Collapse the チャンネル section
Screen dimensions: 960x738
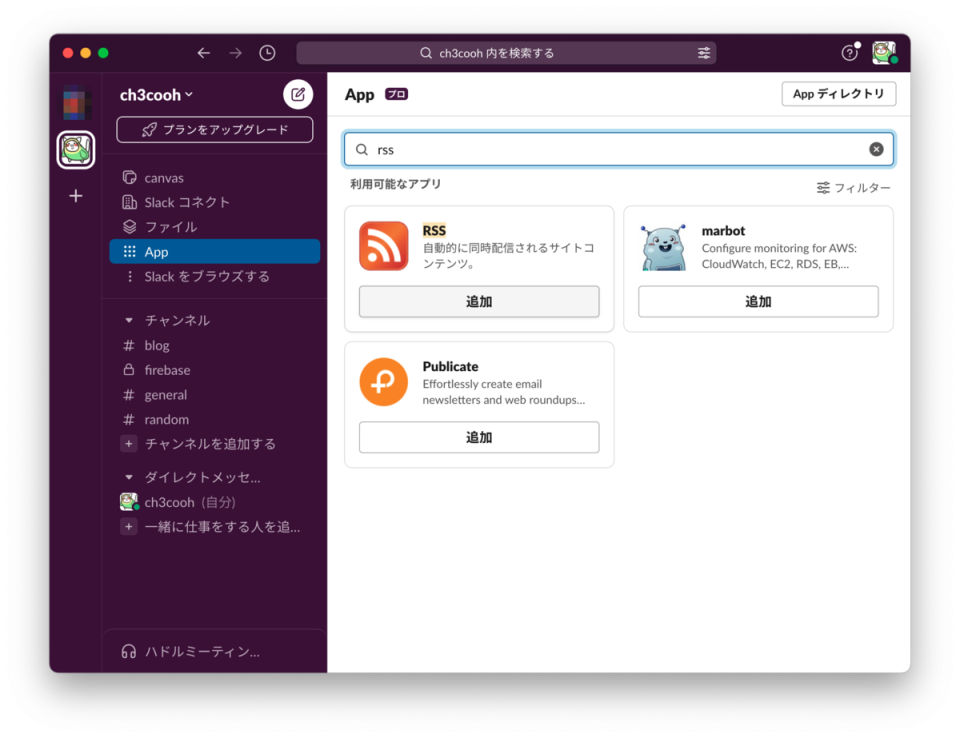click(128, 320)
